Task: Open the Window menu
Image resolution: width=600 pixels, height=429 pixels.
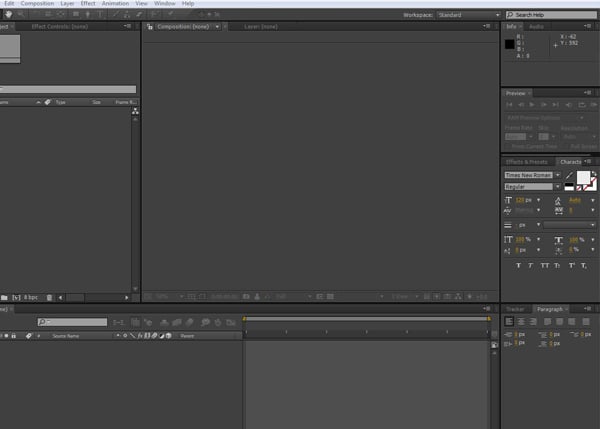Action: point(165,3)
